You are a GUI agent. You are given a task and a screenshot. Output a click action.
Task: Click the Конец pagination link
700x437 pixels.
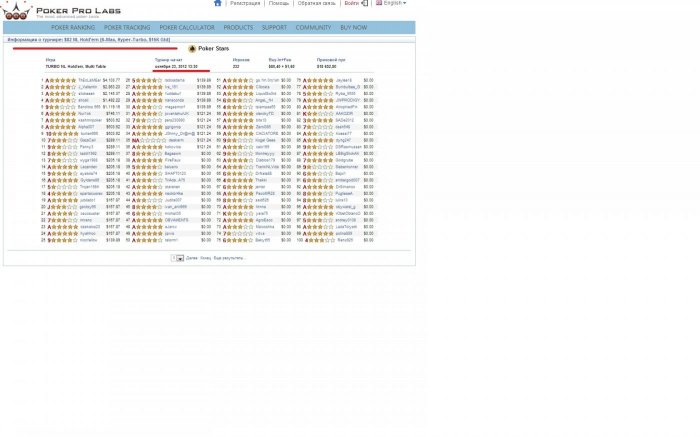pos(205,258)
